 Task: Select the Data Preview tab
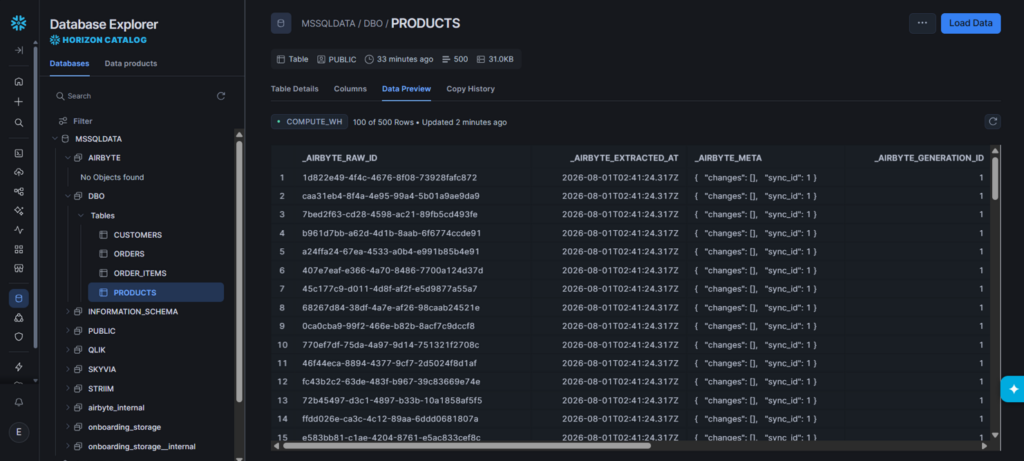406,89
